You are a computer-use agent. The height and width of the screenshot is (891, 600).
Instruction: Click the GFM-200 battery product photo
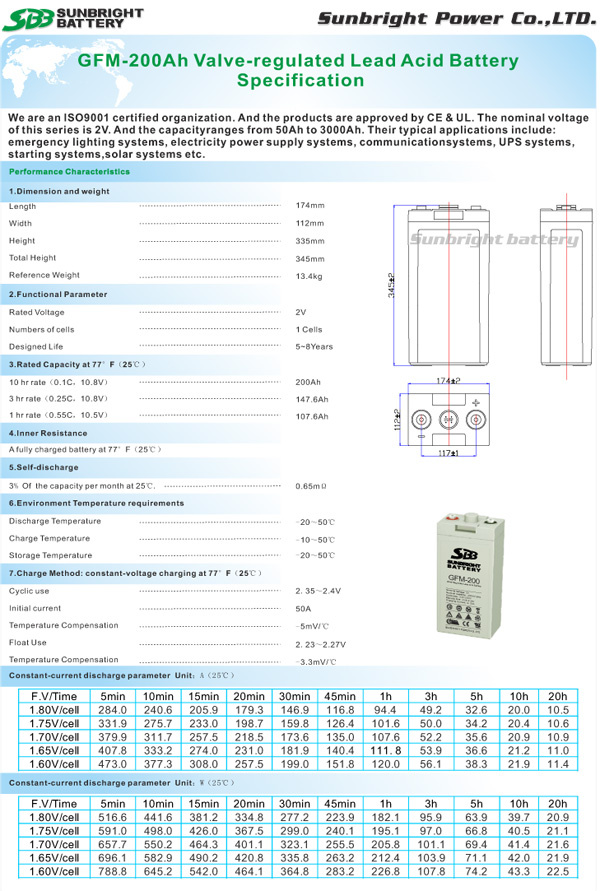coord(470,575)
